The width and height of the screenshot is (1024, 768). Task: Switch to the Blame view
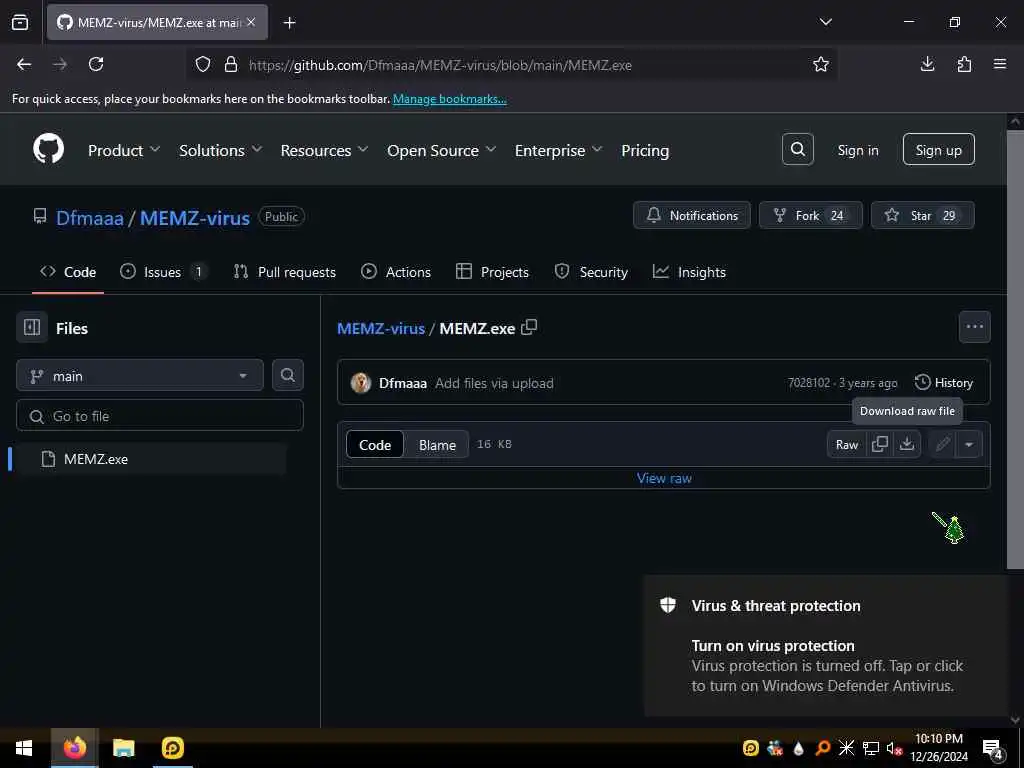click(437, 445)
